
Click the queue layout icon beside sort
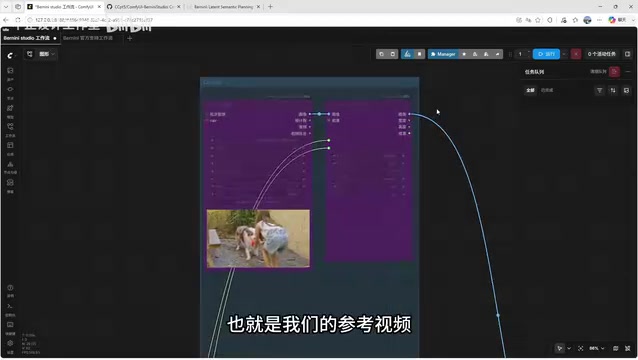pyautogui.click(x=626, y=90)
